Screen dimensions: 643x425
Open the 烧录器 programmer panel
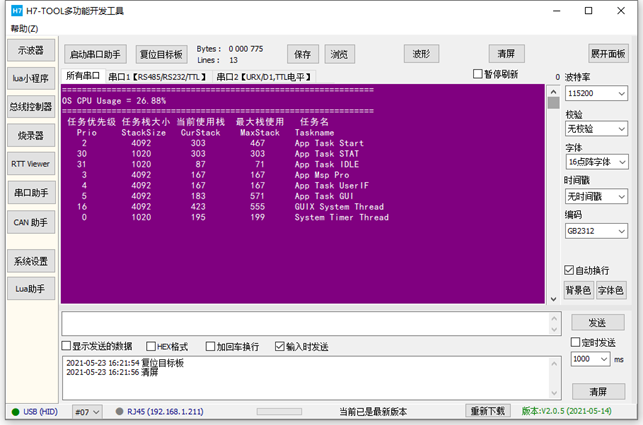coord(31,135)
